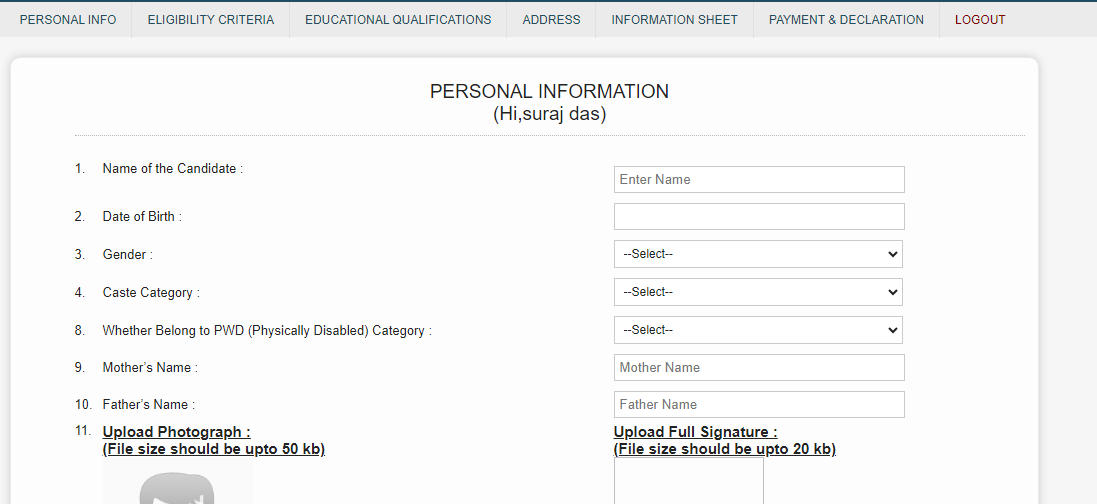Go to Educational Qualifications tab
The width and height of the screenshot is (1097, 504).
pyautogui.click(x=398, y=20)
